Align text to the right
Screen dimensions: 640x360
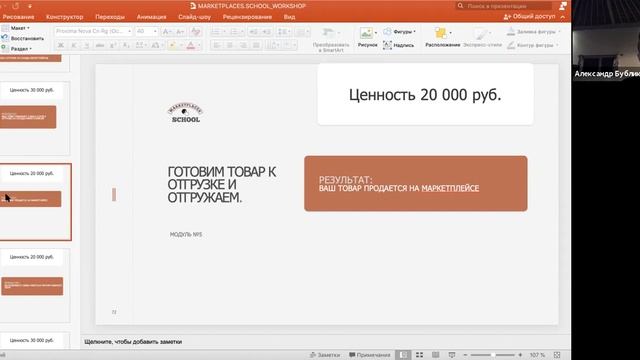click(x=243, y=45)
